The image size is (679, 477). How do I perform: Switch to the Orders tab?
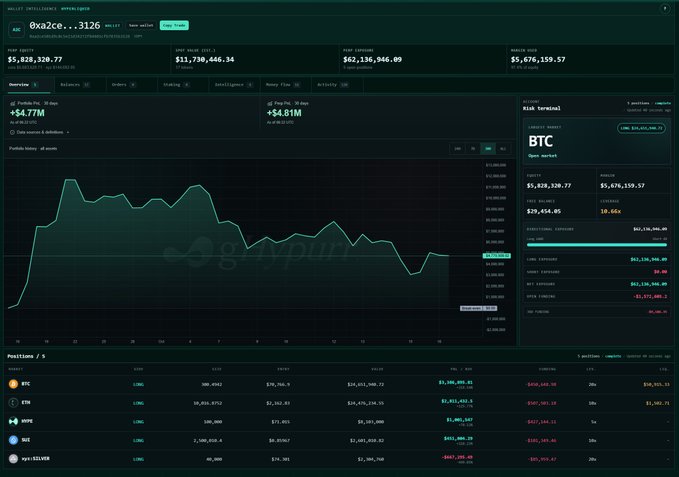(x=132, y=85)
